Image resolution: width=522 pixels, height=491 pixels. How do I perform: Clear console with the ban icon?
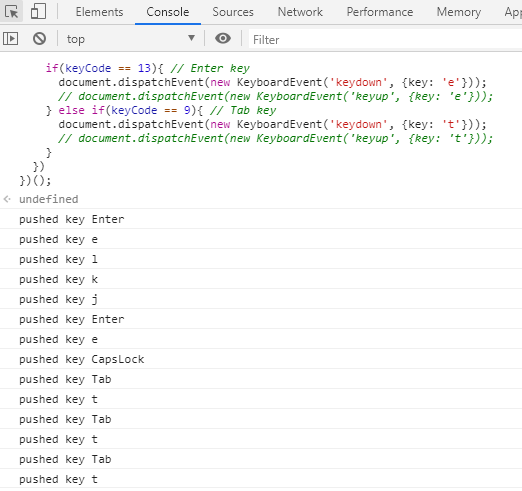[x=39, y=39]
